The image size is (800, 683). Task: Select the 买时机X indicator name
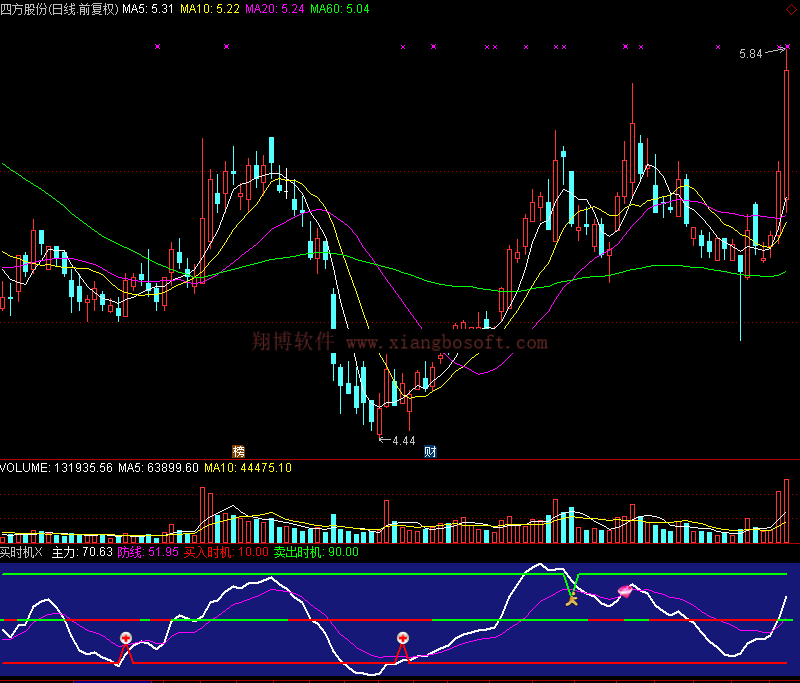[21, 551]
